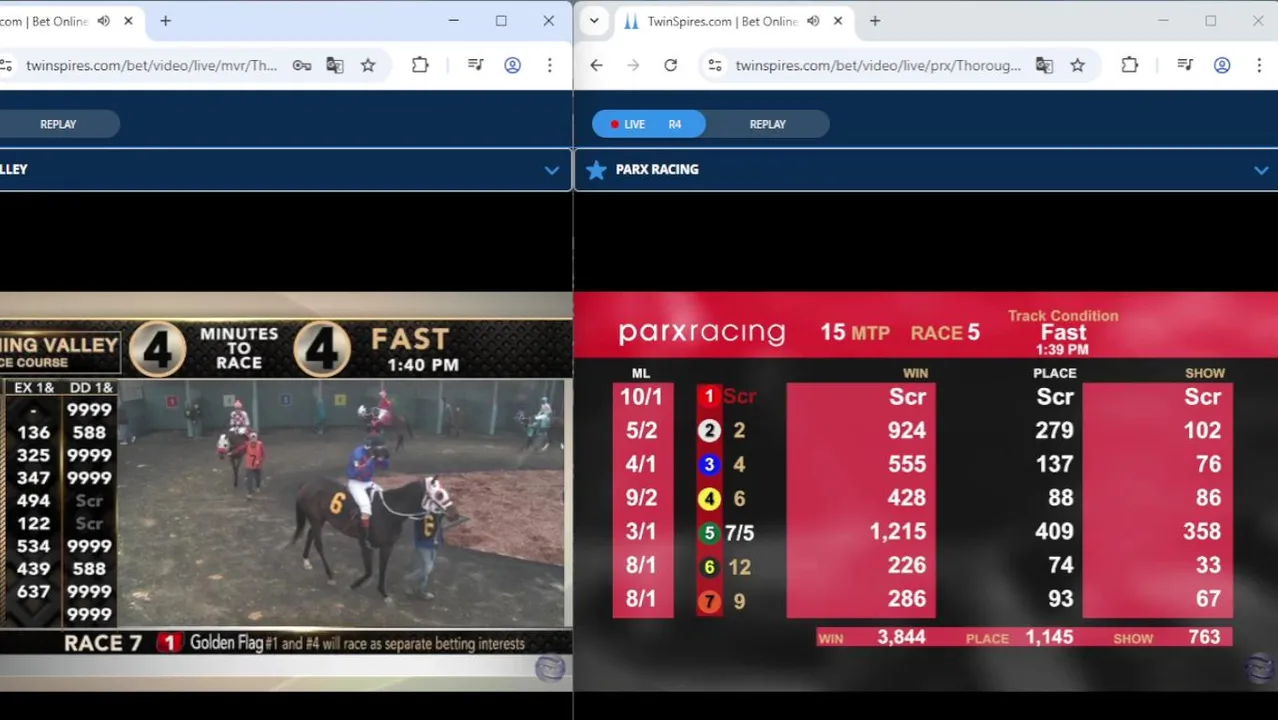
Task: Open a new tab in the right window
Action: point(875,21)
